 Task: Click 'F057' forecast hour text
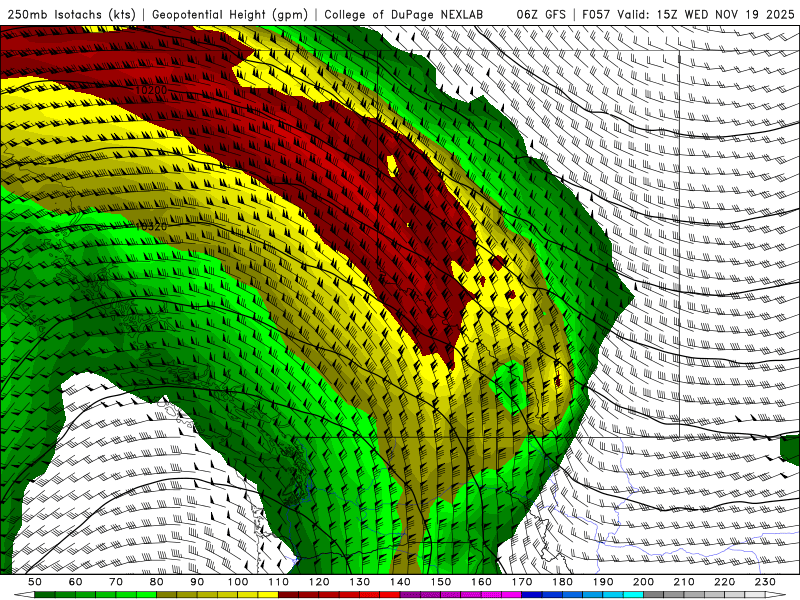596,14
